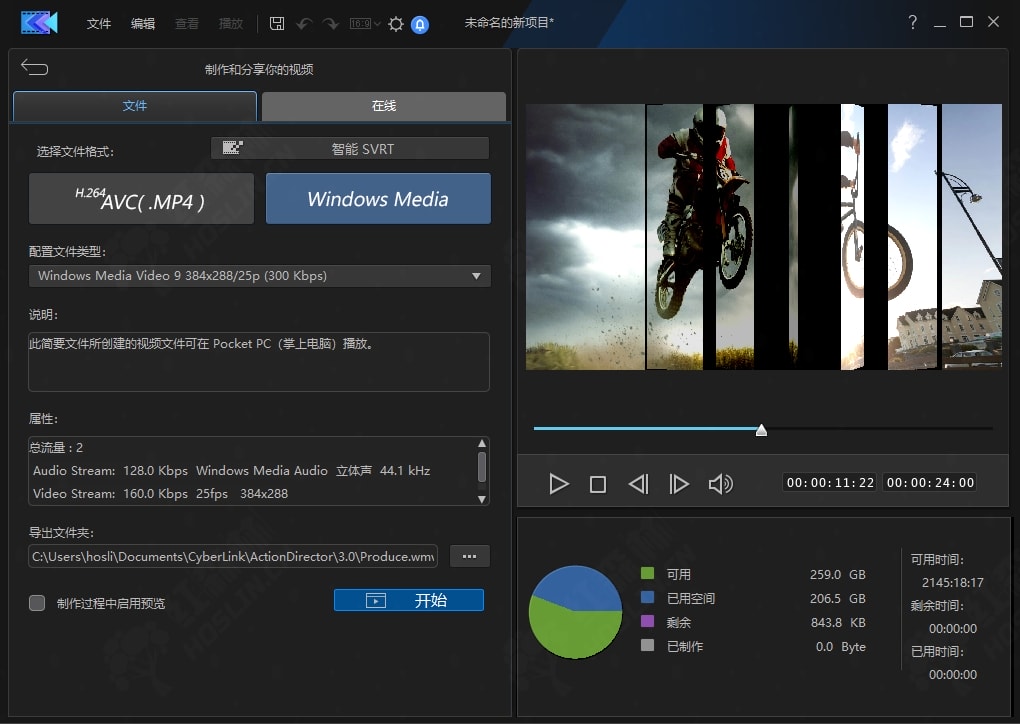Click the 开始 start button
This screenshot has width=1020, height=724.
pos(408,600)
